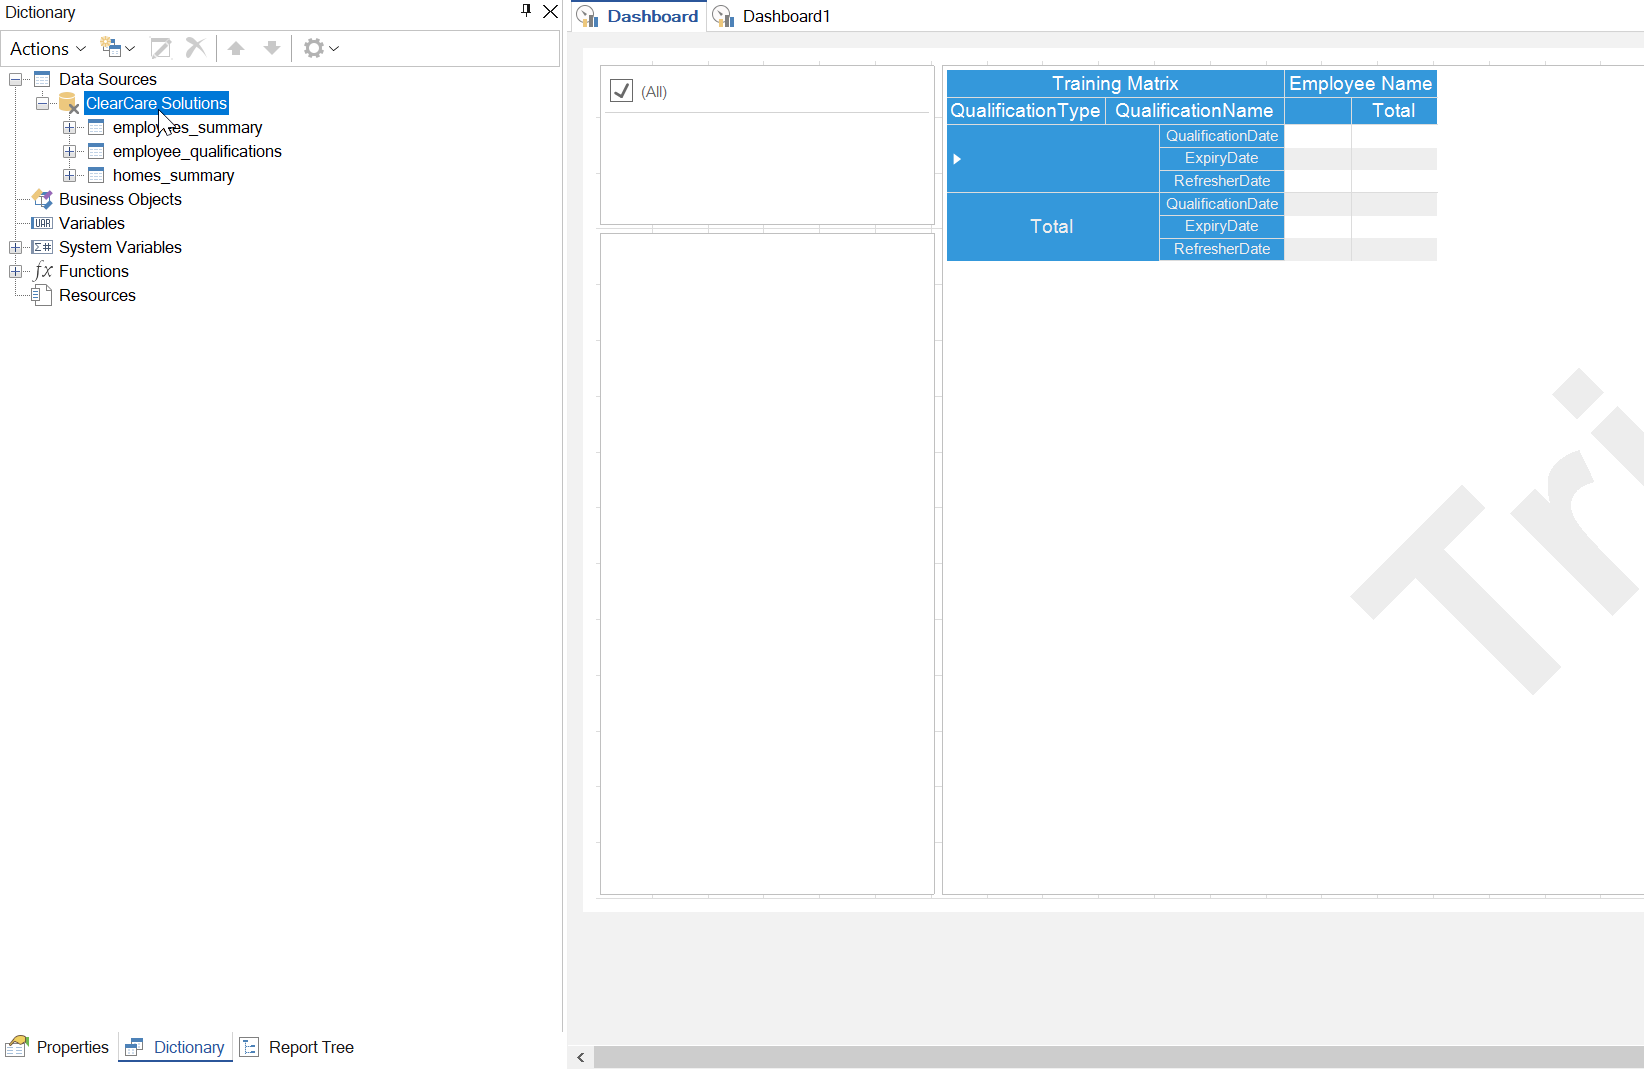
Task: Open the Properties panel tab
Action: [57, 1047]
